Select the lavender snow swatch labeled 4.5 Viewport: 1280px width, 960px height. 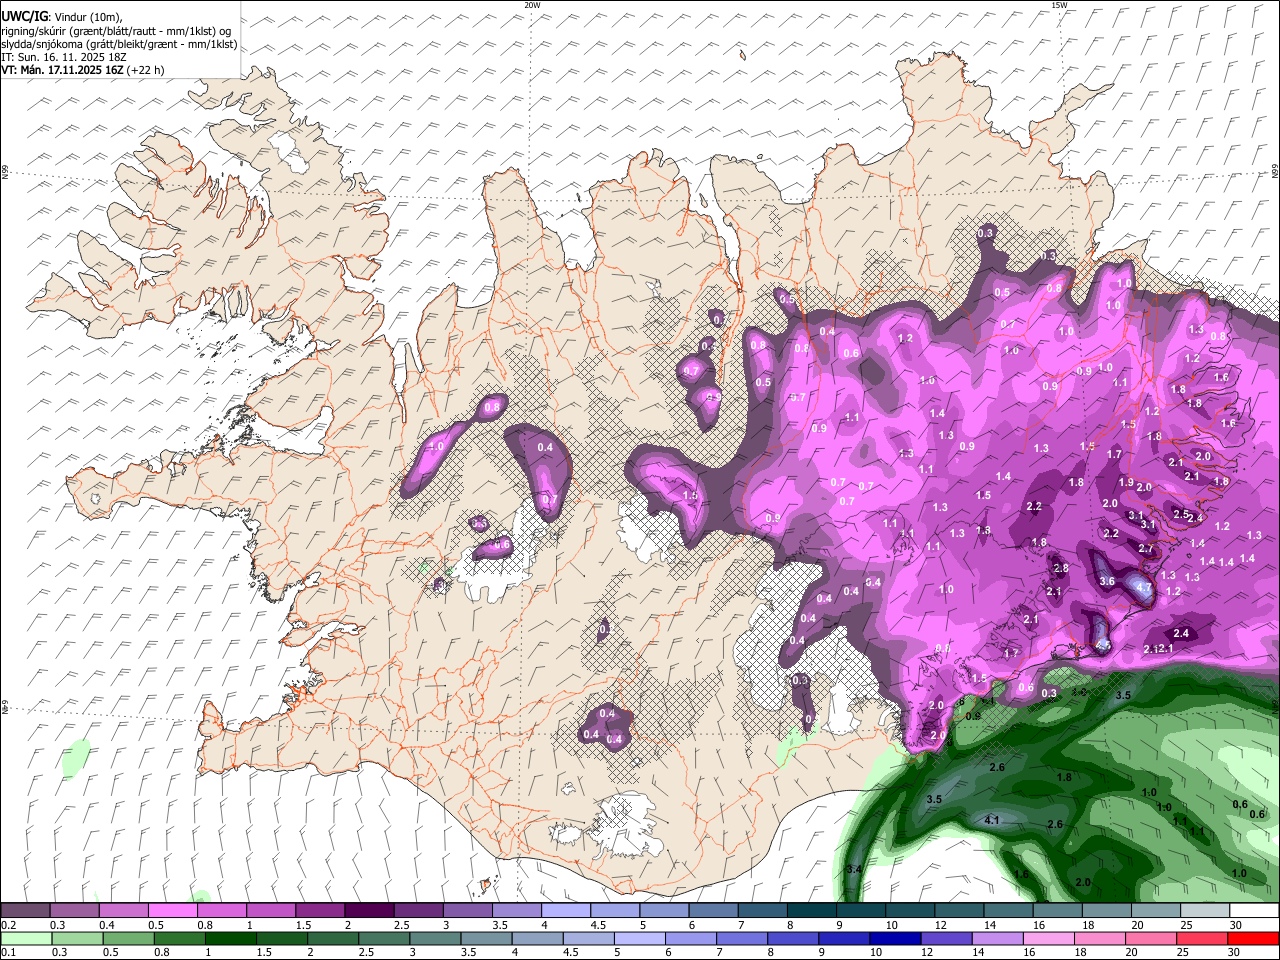pos(614,911)
